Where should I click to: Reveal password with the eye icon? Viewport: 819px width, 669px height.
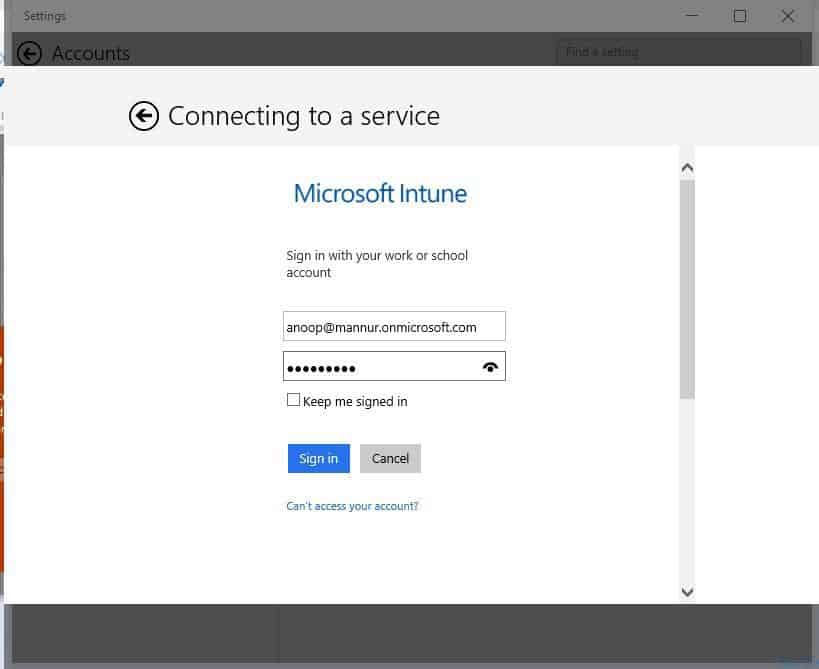[x=490, y=367]
